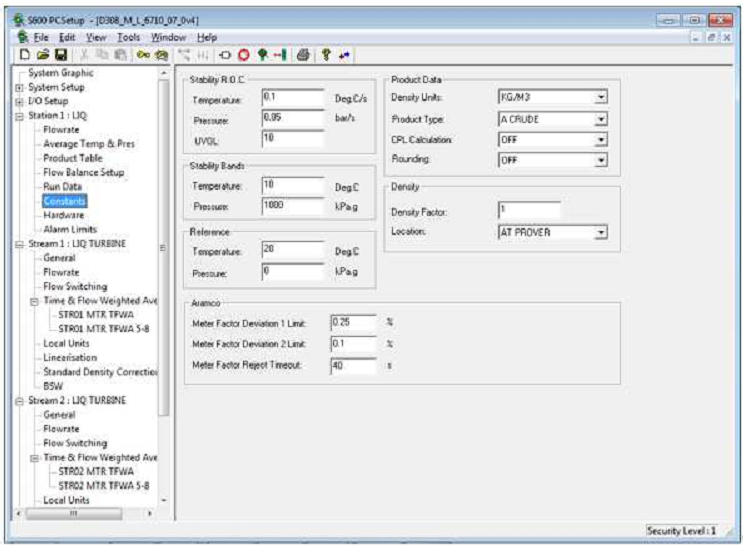Click the tree panel vertical scrollbar thumb
The height and width of the screenshot is (552, 743).
click(x=163, y=248)
